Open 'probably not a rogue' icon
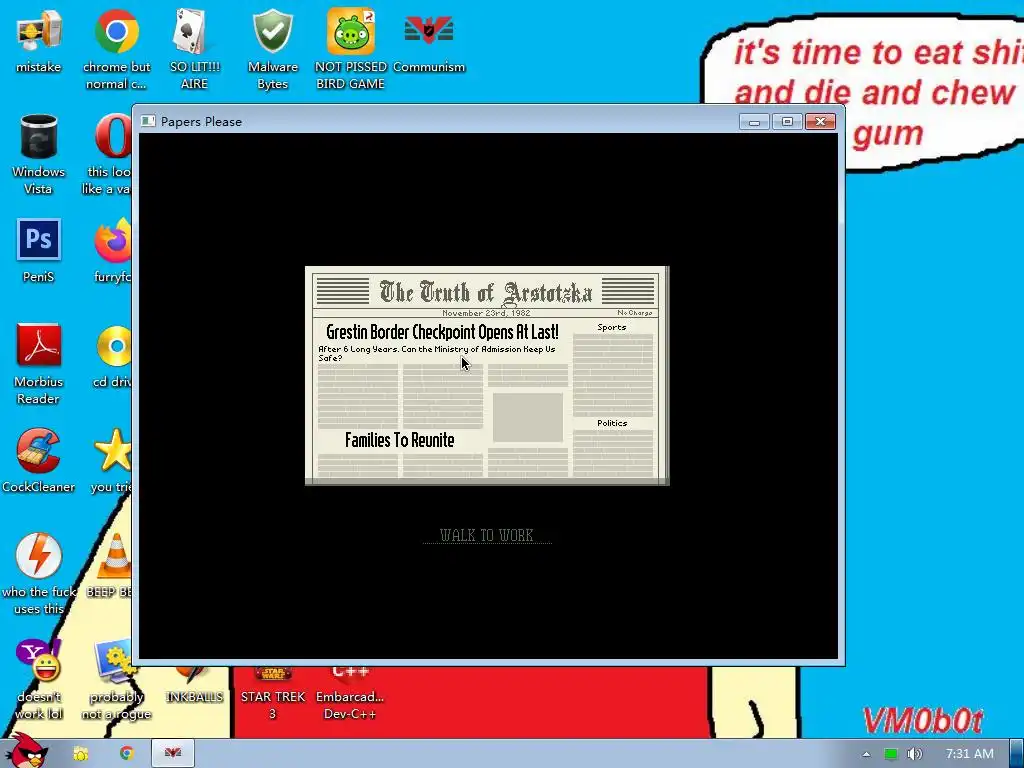 coord(116,679)
